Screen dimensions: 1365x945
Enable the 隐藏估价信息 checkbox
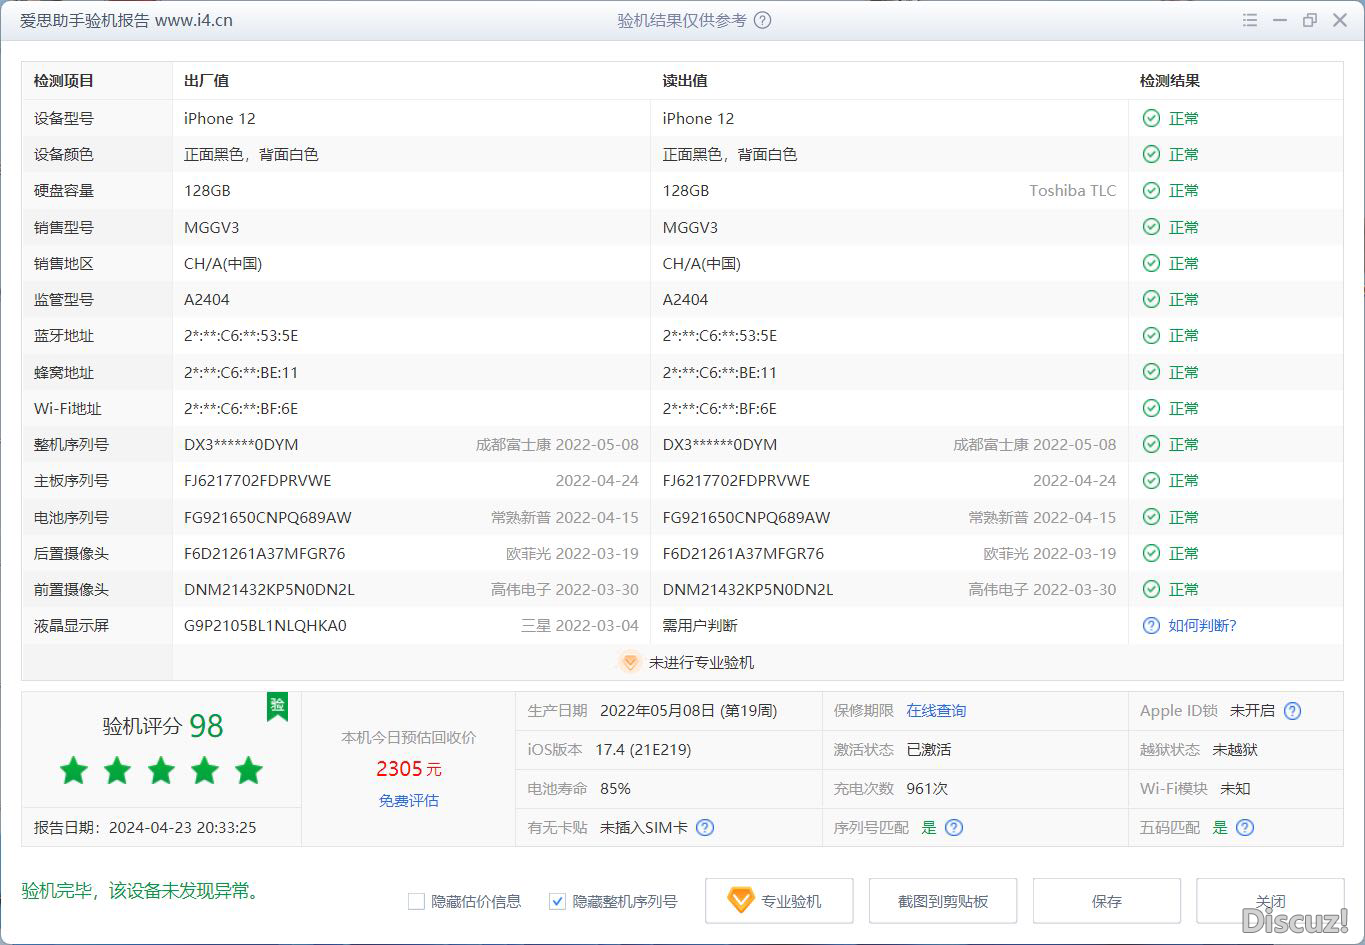(417, 901)
